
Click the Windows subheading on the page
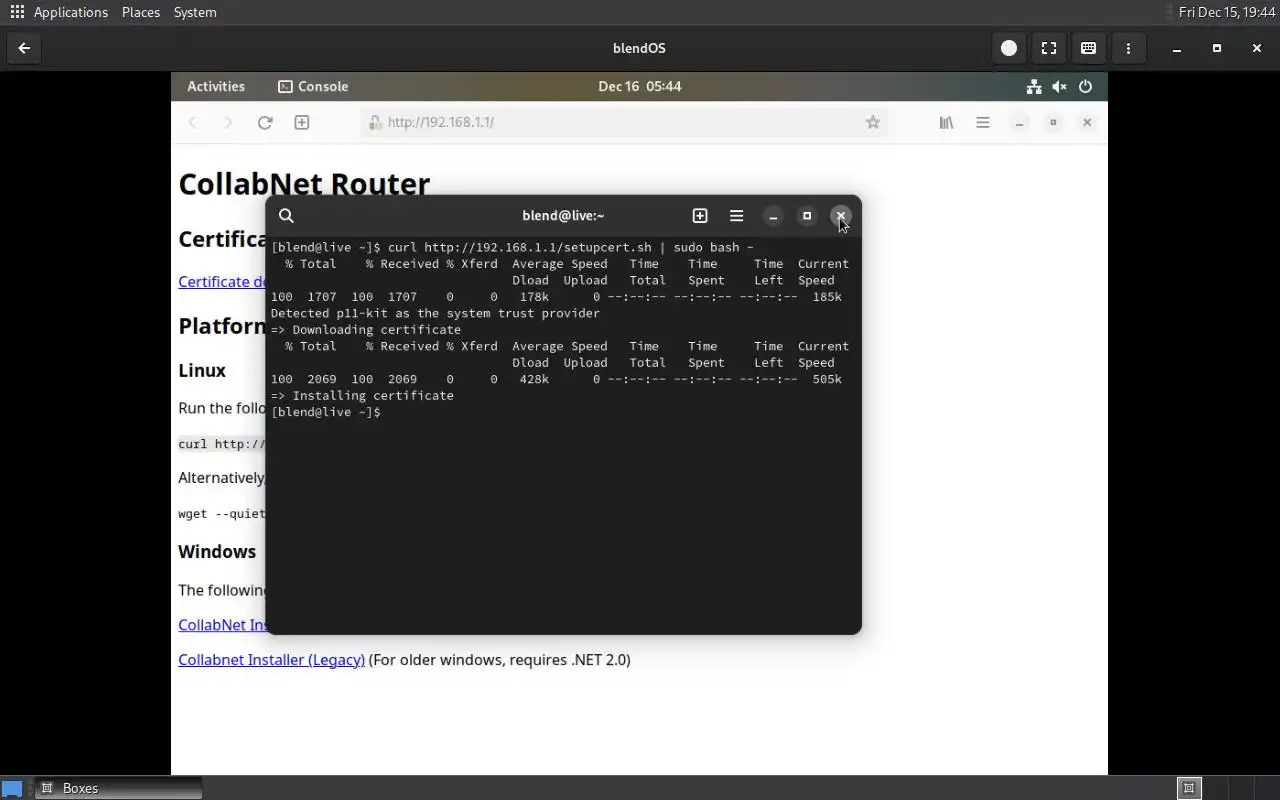coord(217,552)
